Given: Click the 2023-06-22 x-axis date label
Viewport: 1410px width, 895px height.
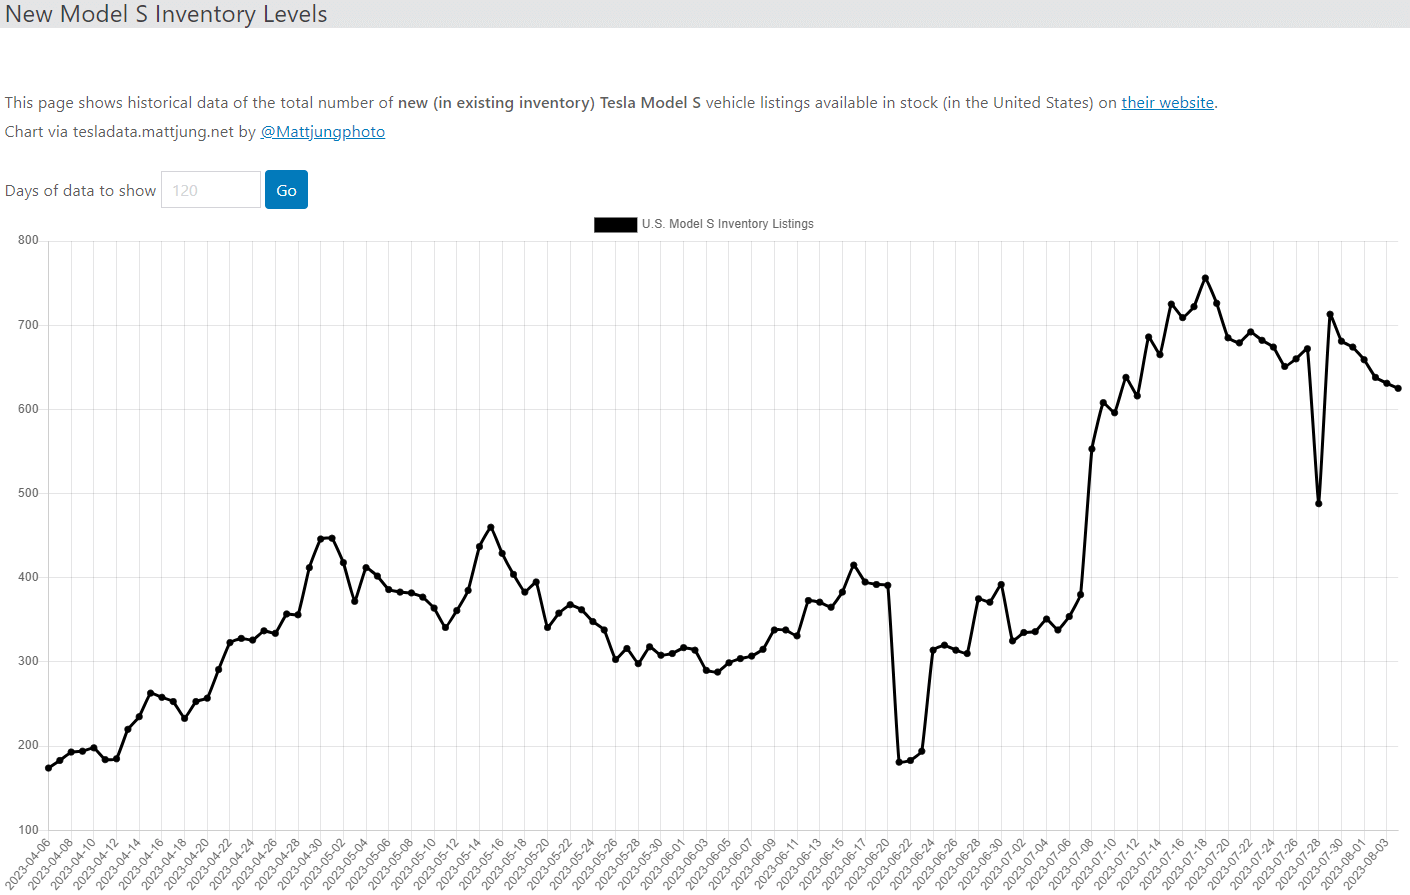Looking at the screenshot, I should (889, 865).
